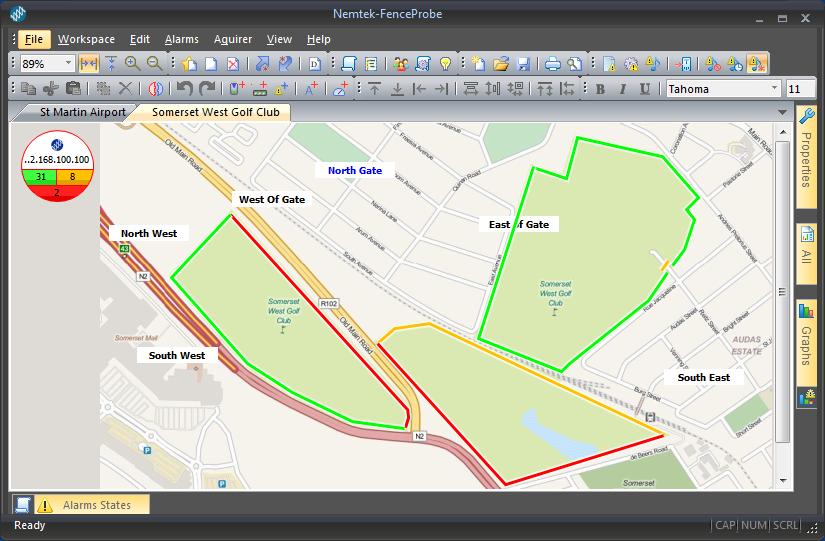
Task: Click the Undo arrow icon
Action: 184,89
